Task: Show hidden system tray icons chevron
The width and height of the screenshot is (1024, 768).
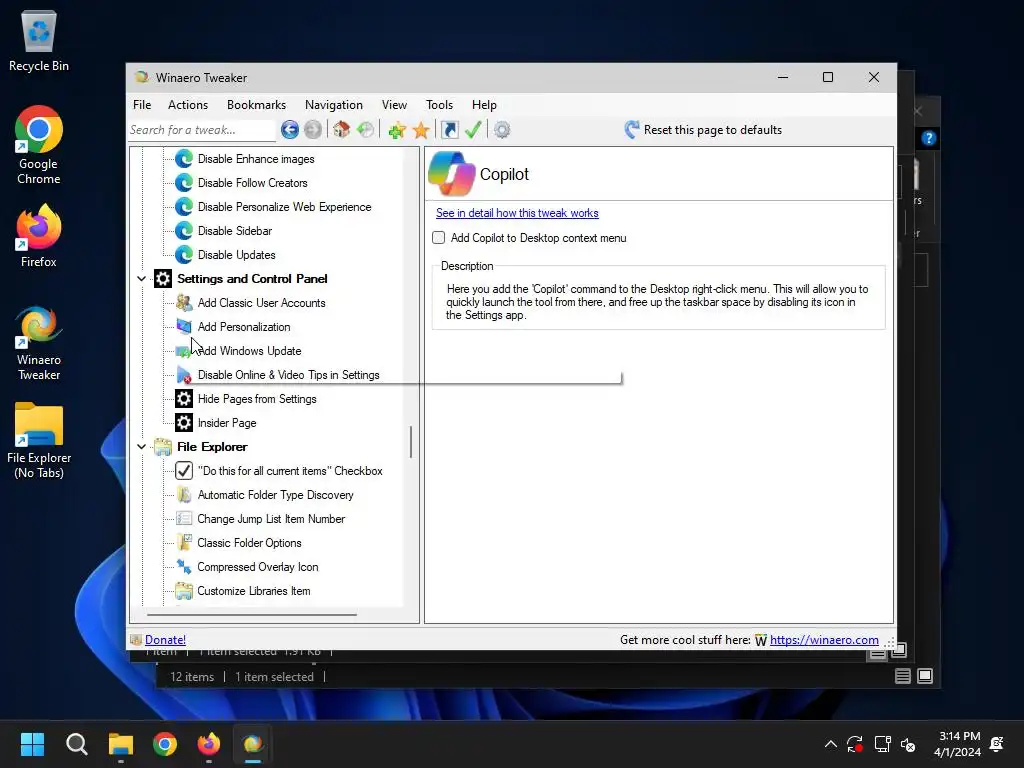Action: coord(831,744)
